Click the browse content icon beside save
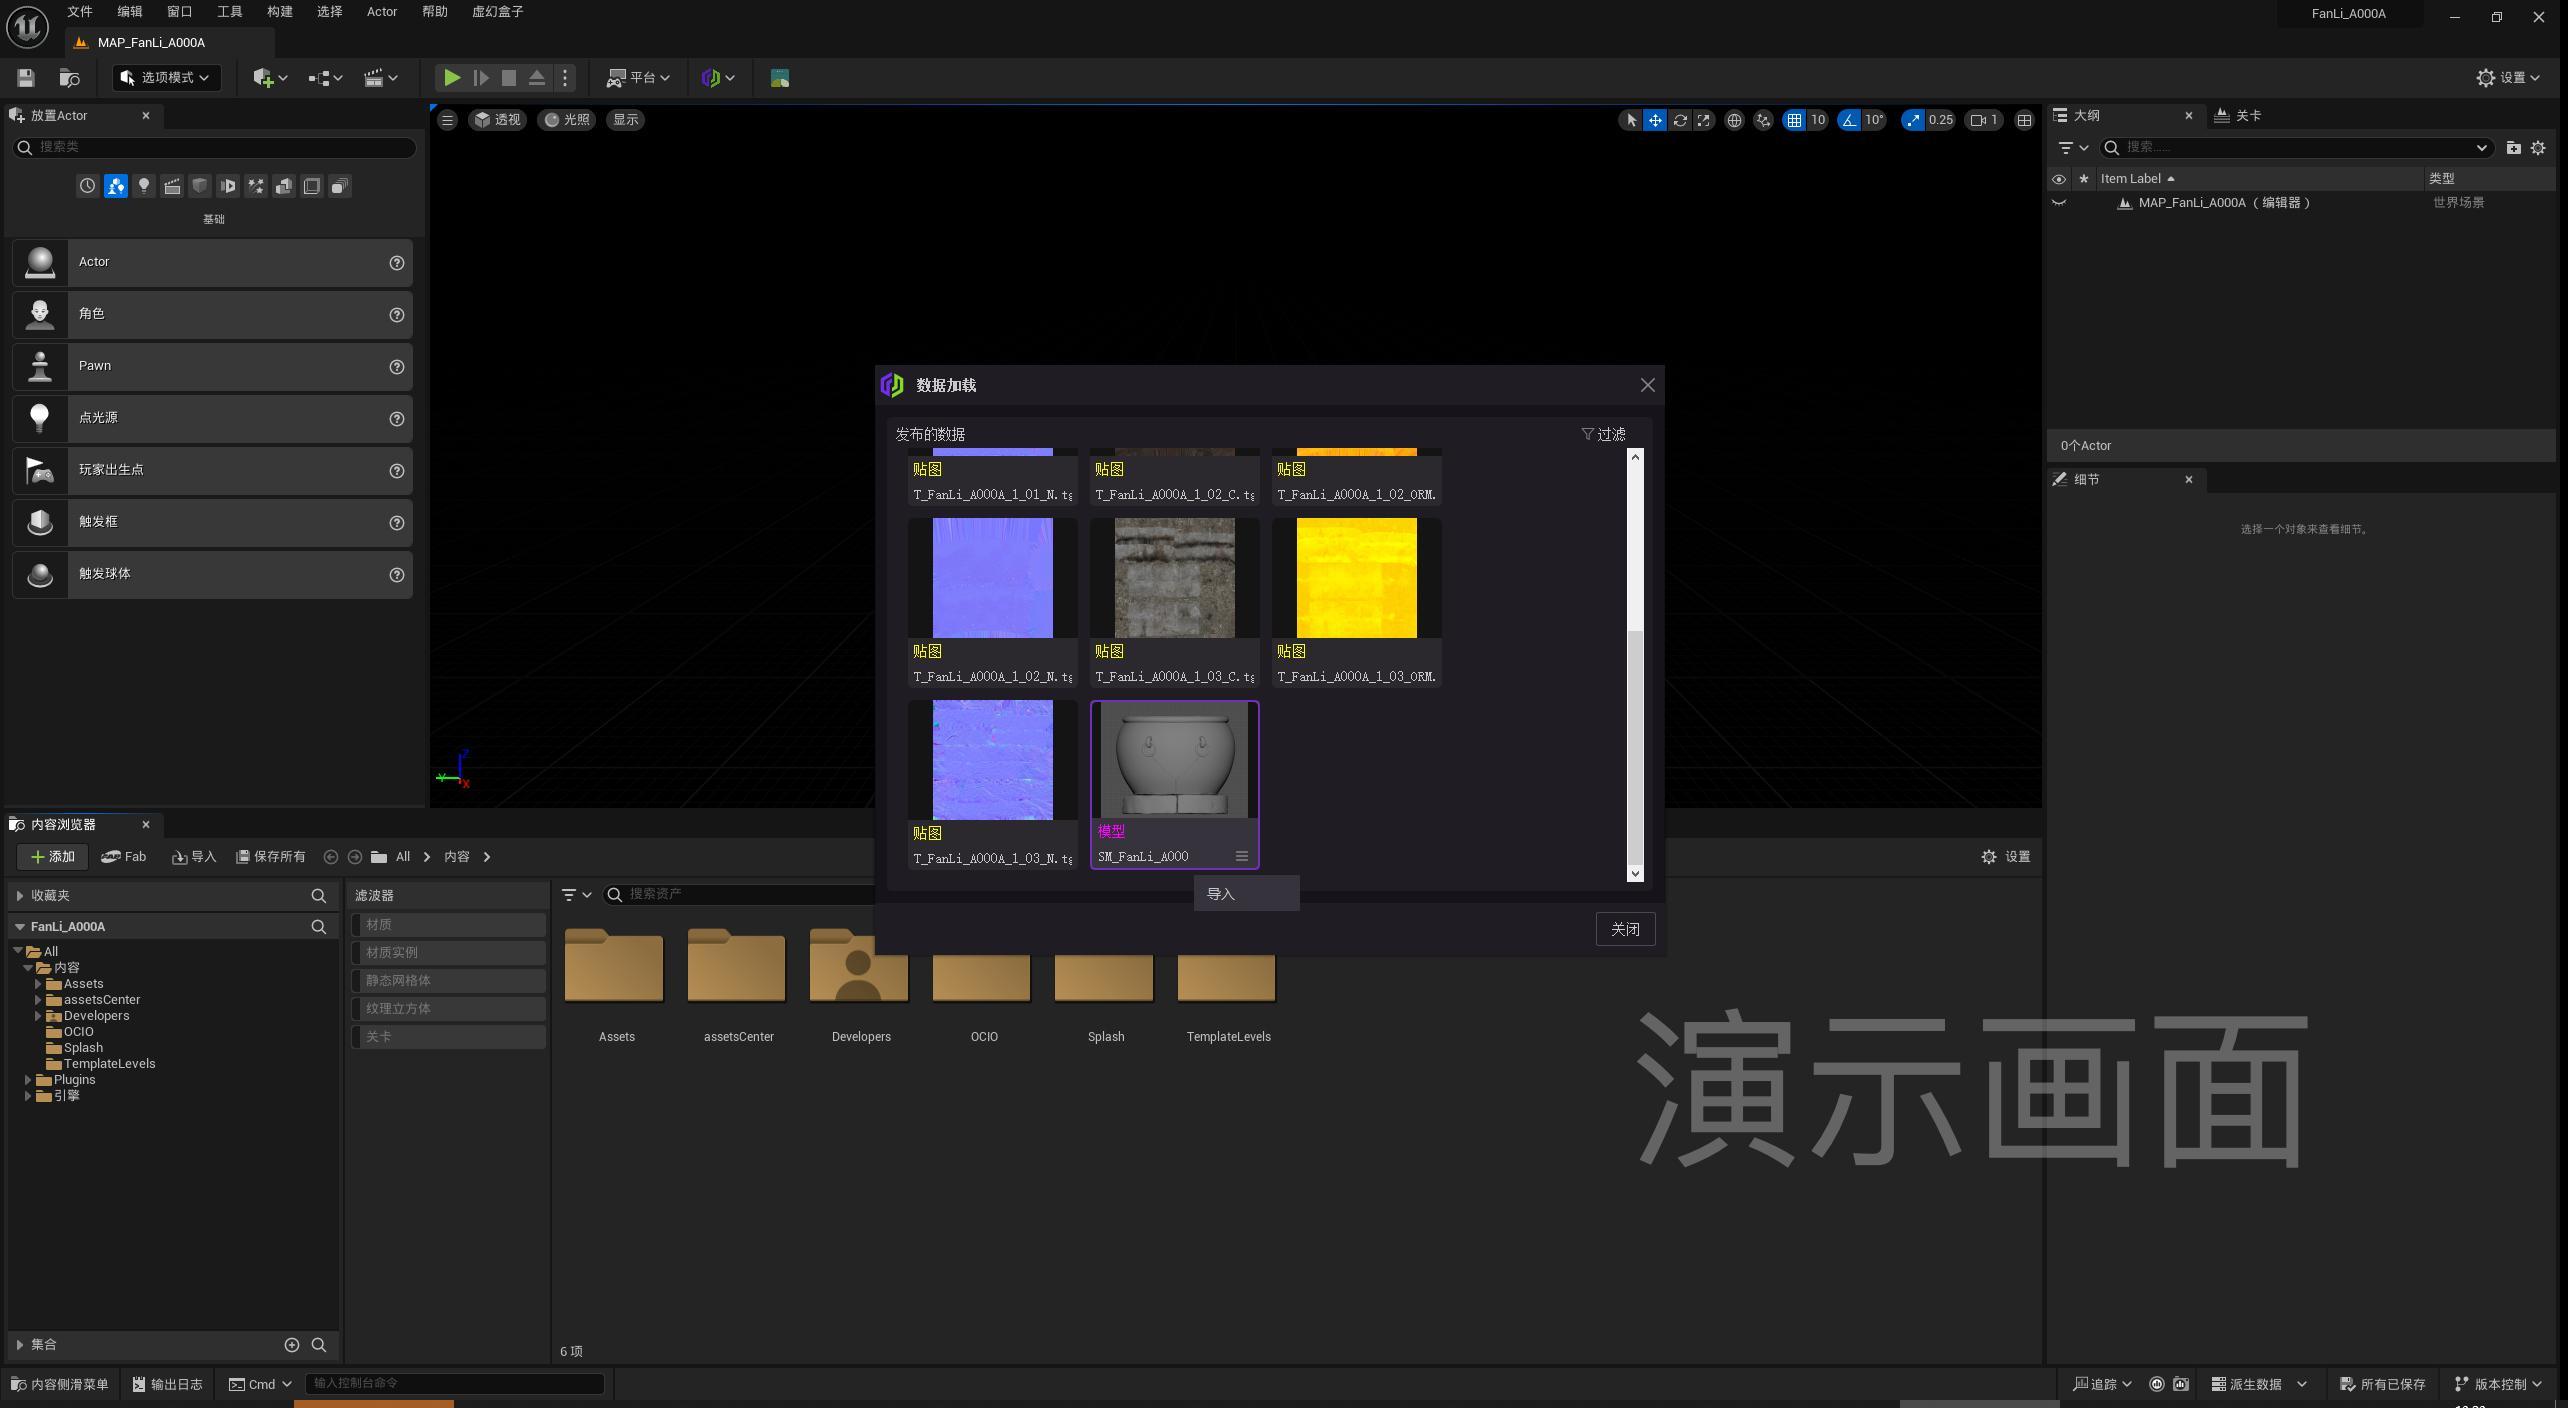The image size is (2568, 1408). pos(69,78)
